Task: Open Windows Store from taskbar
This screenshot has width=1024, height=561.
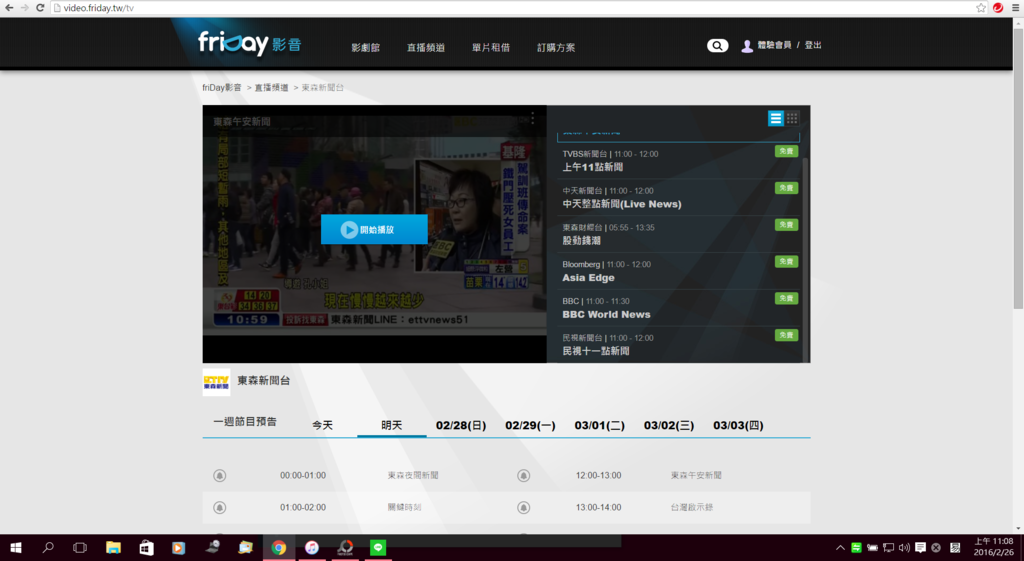Action: [x=146, y=547]
